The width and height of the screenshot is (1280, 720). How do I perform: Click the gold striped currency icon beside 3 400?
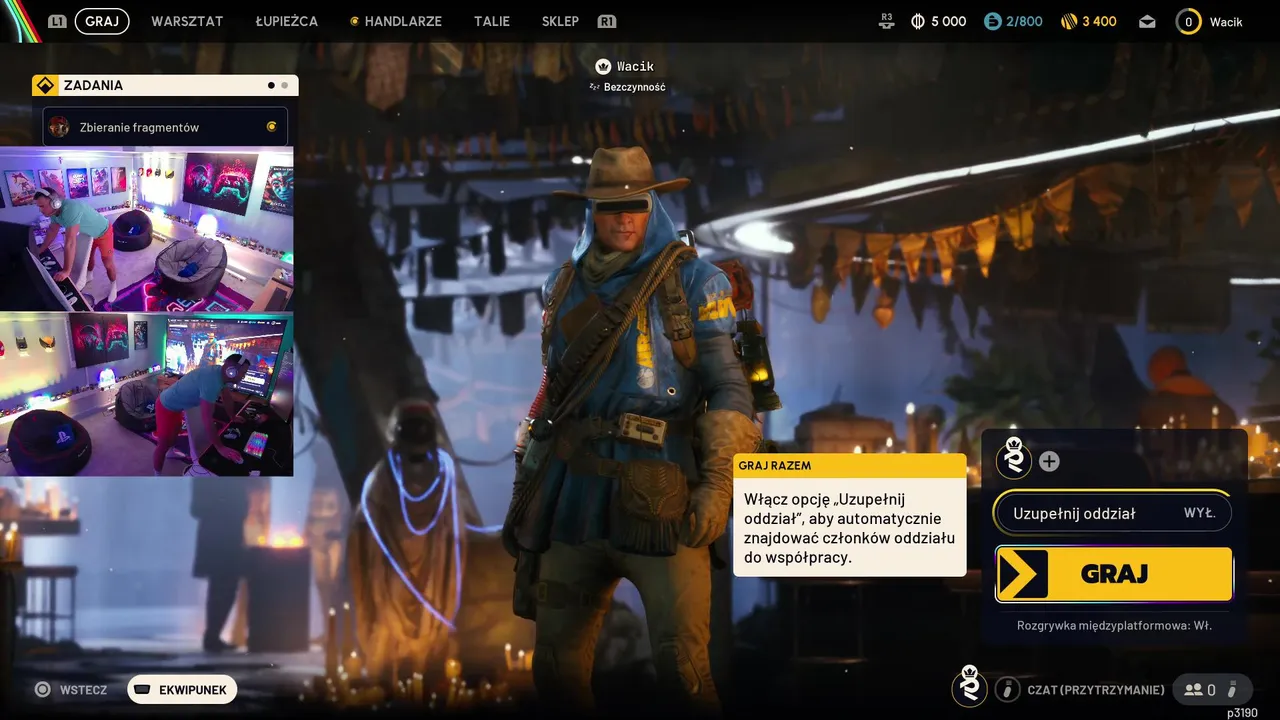[x=1069, y=21]
